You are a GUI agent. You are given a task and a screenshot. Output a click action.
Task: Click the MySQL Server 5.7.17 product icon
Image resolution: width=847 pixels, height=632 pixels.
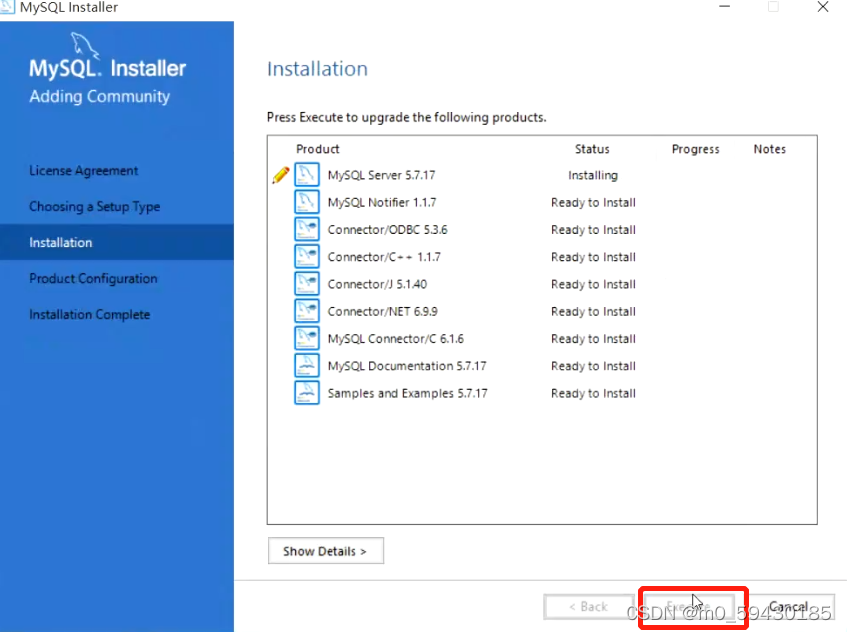pyautogui.click(x=307, y=175)
